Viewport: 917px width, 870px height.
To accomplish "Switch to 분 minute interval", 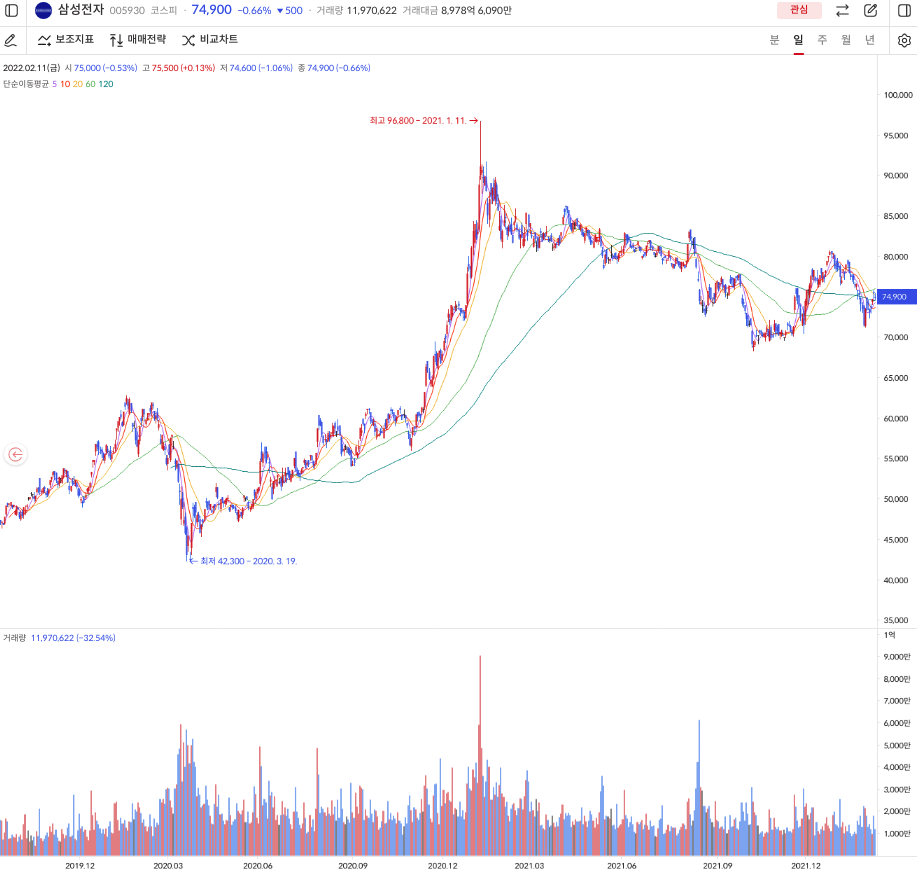I will click(774, 40).
